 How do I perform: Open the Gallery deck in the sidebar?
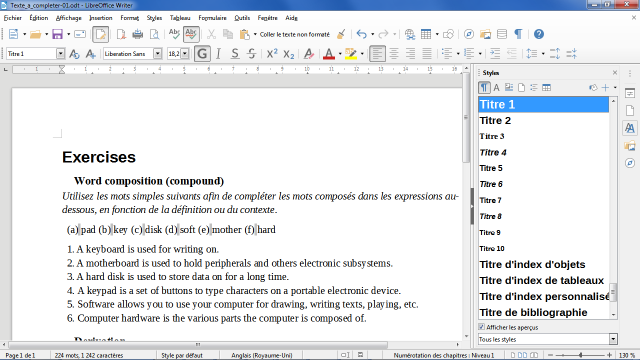point(630,146)
